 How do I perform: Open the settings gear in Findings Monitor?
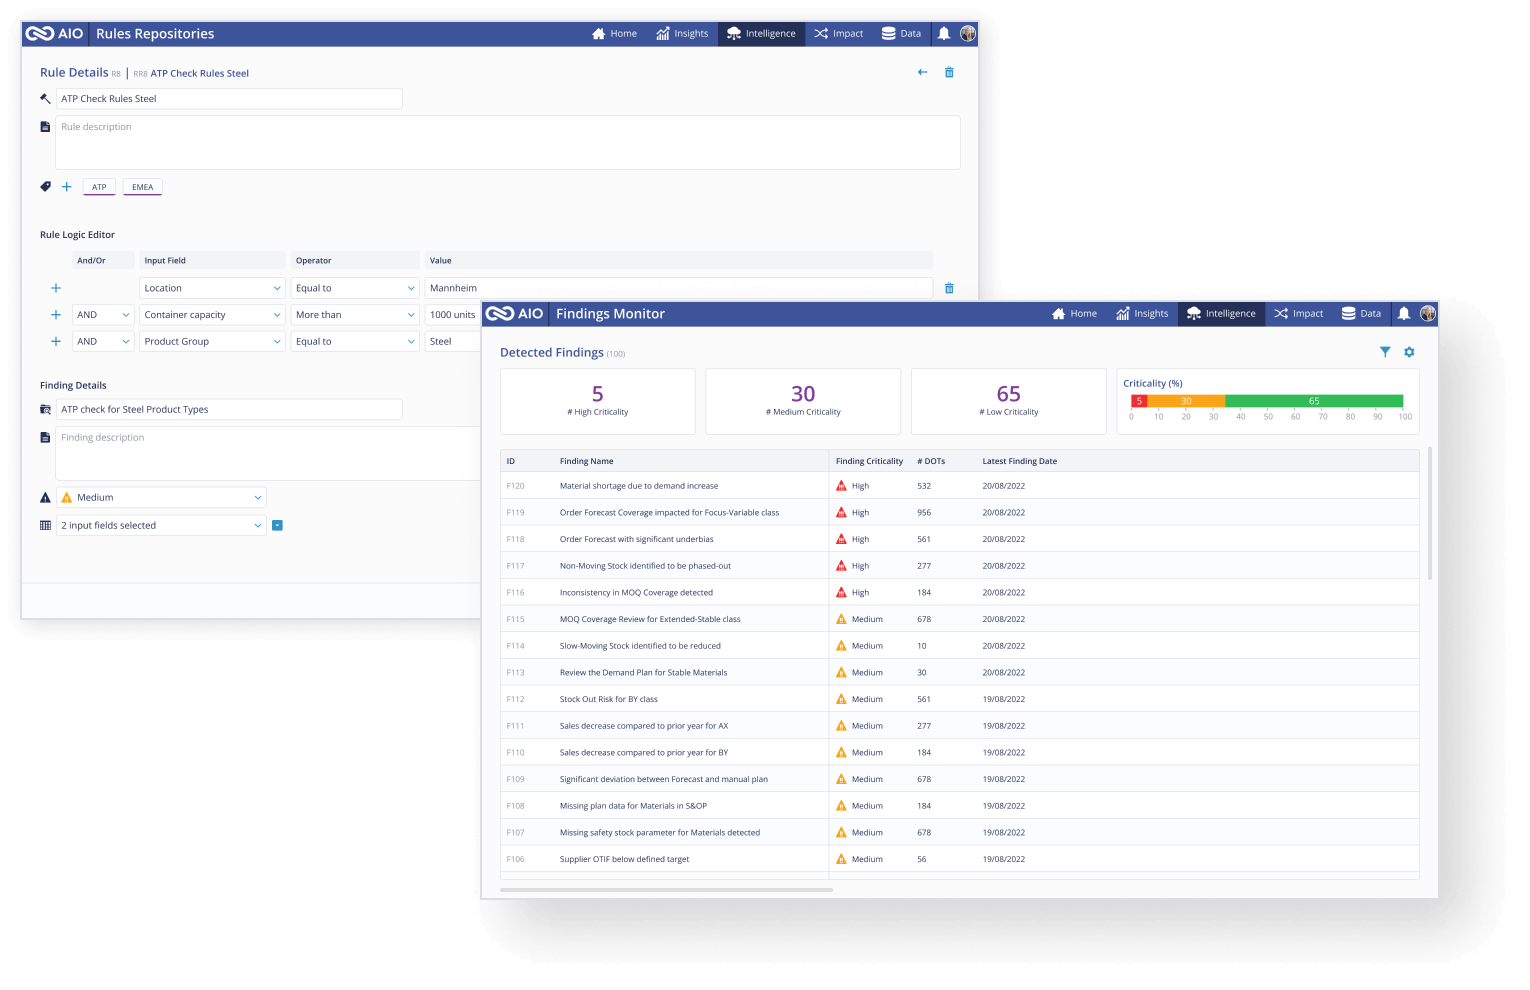[x=1409, y=352]
